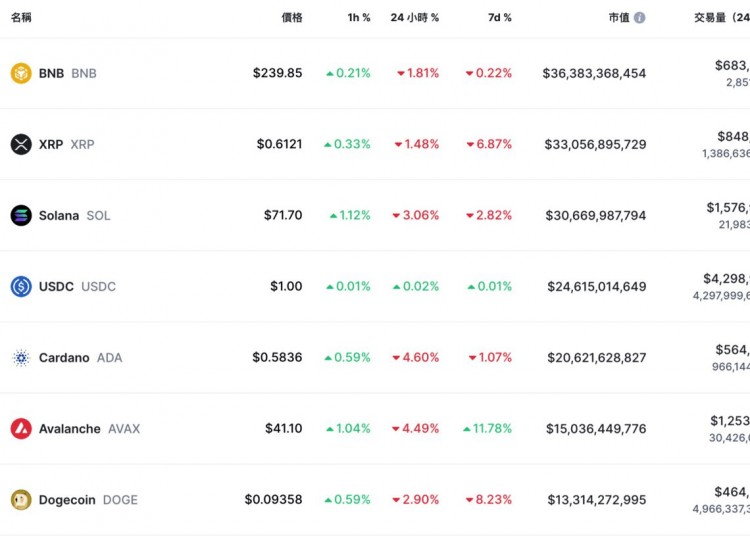Open the USDC coin name link
Screen dimensions: 750x536
point(77,286)
